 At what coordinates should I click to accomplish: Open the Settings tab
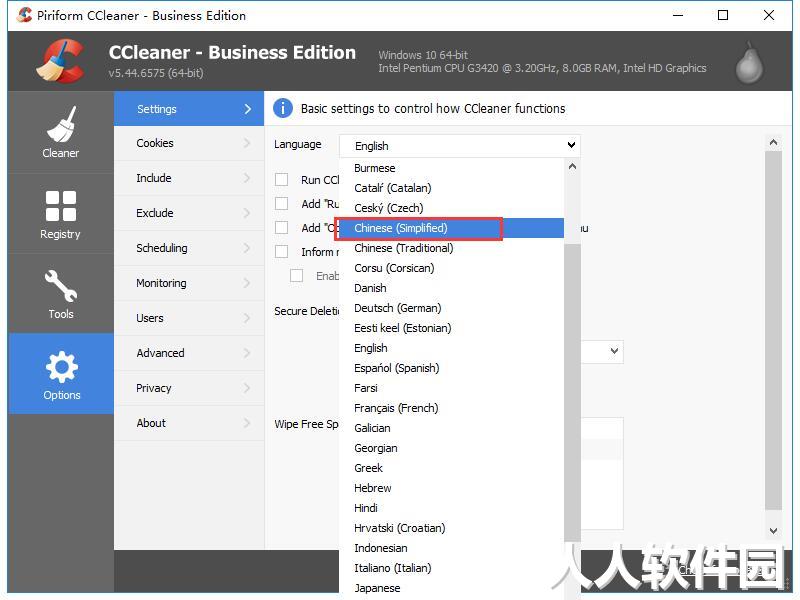tap(189, 109)
